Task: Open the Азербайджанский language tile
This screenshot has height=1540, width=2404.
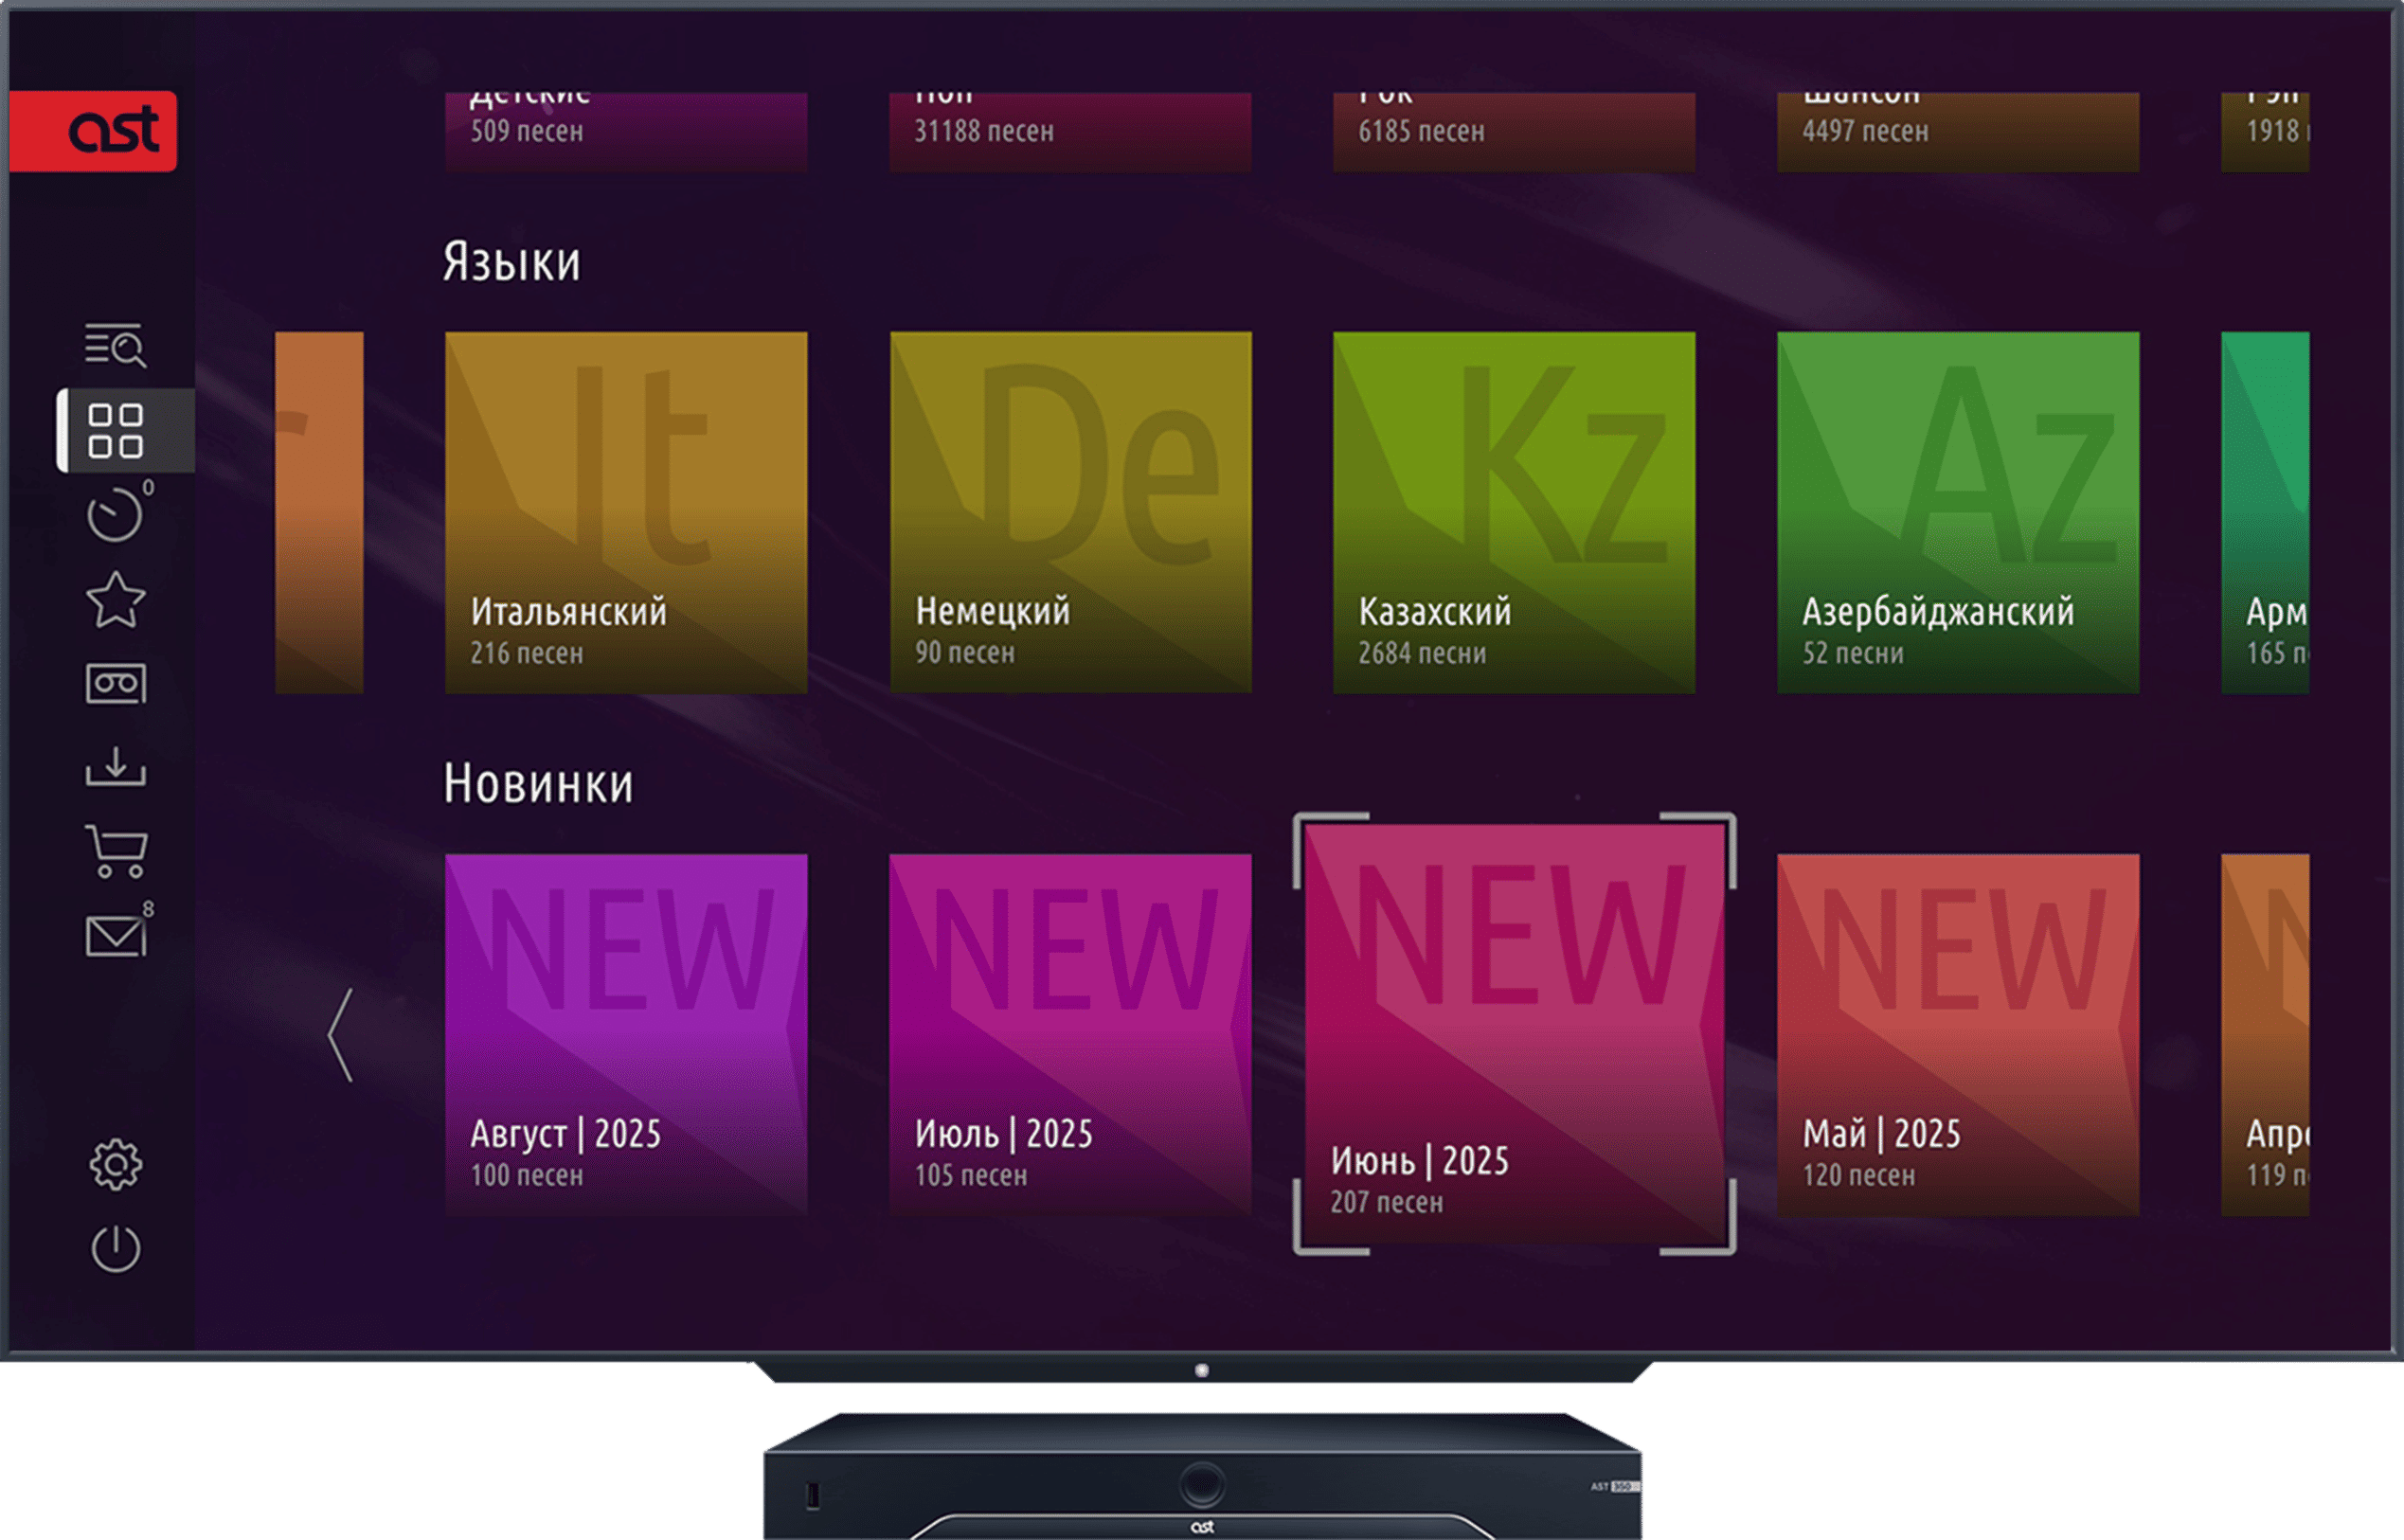Action: click(x=1958, y=512)
